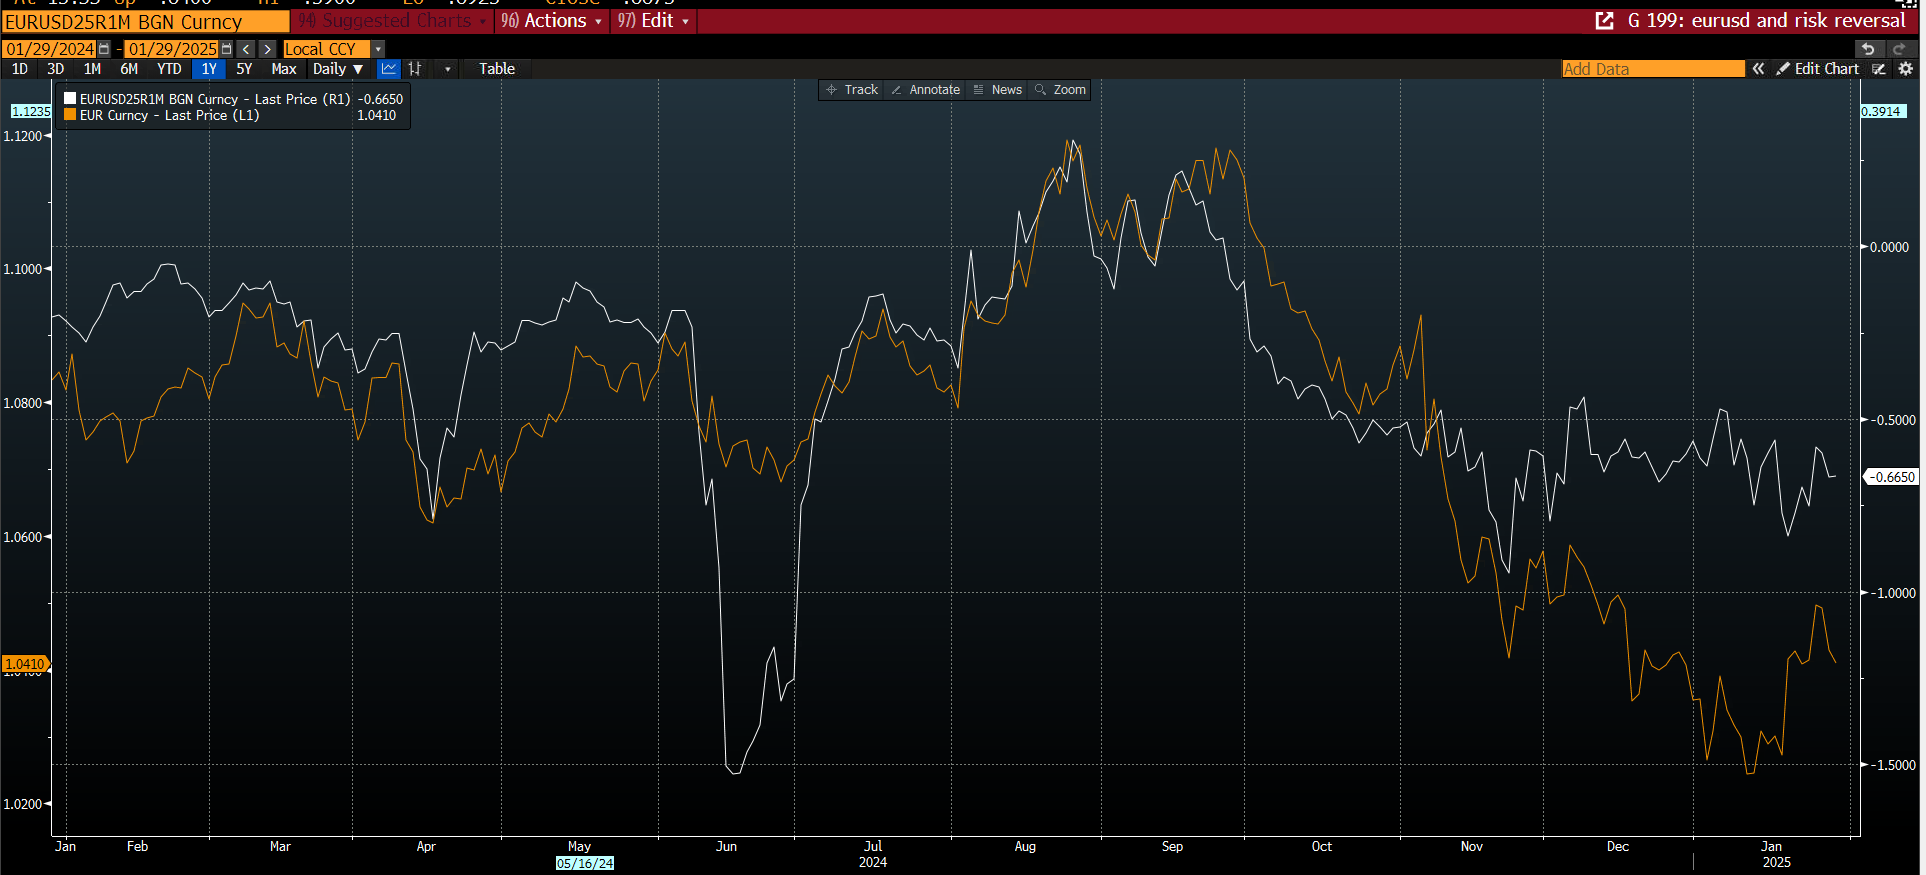
Task: Expand the Actions menu
Action: pyautogui.click(x=551, y=21)
